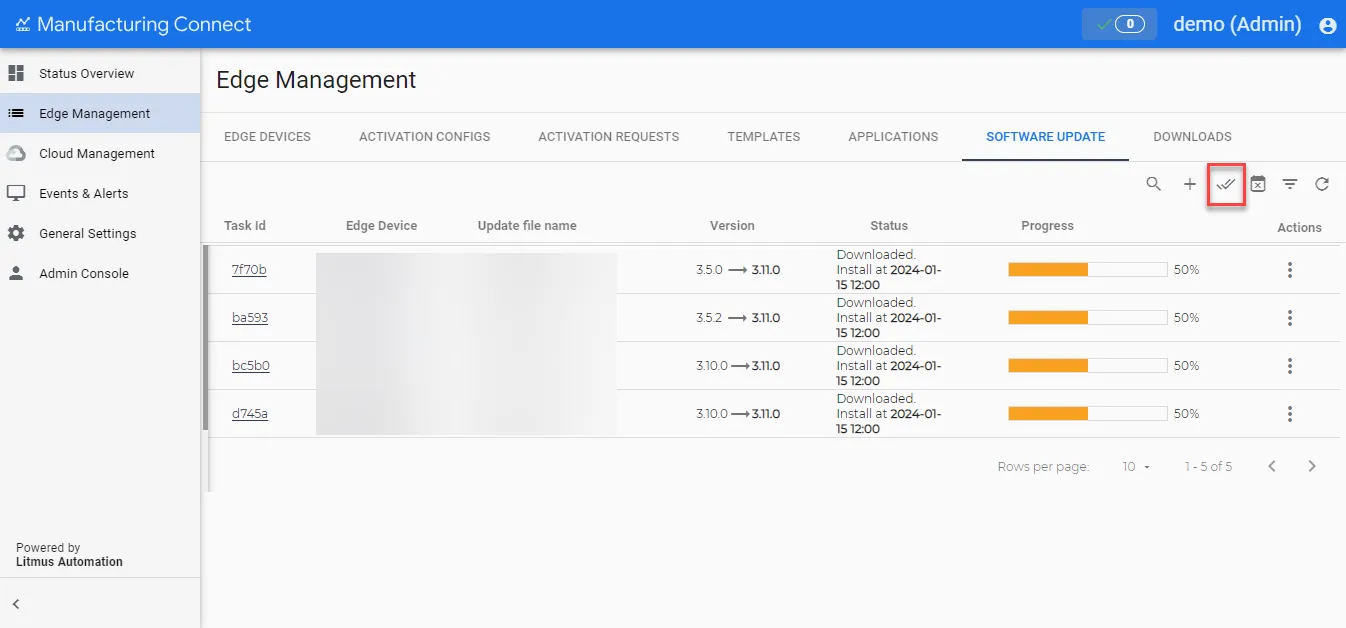The height and width of the screenshot is (628, 1346).
Task: Click the progress bar for task d745a
Action: (1088, 414)
